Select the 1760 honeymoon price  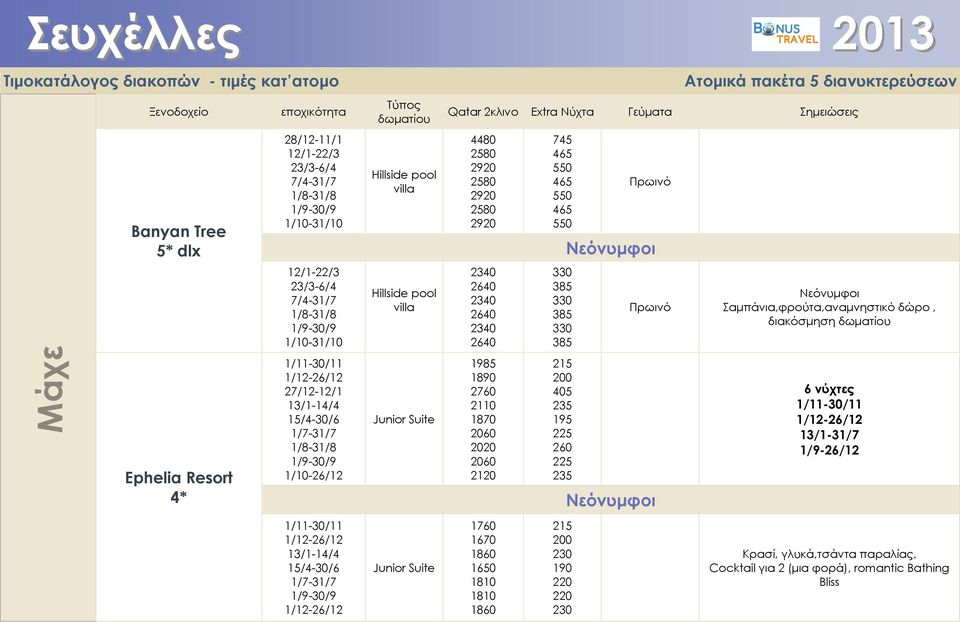click(x=482, y=526)
